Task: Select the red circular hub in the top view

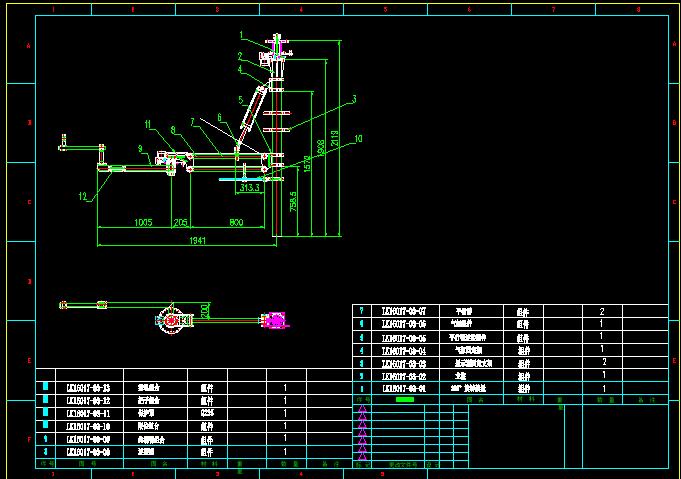Action: 171,321
